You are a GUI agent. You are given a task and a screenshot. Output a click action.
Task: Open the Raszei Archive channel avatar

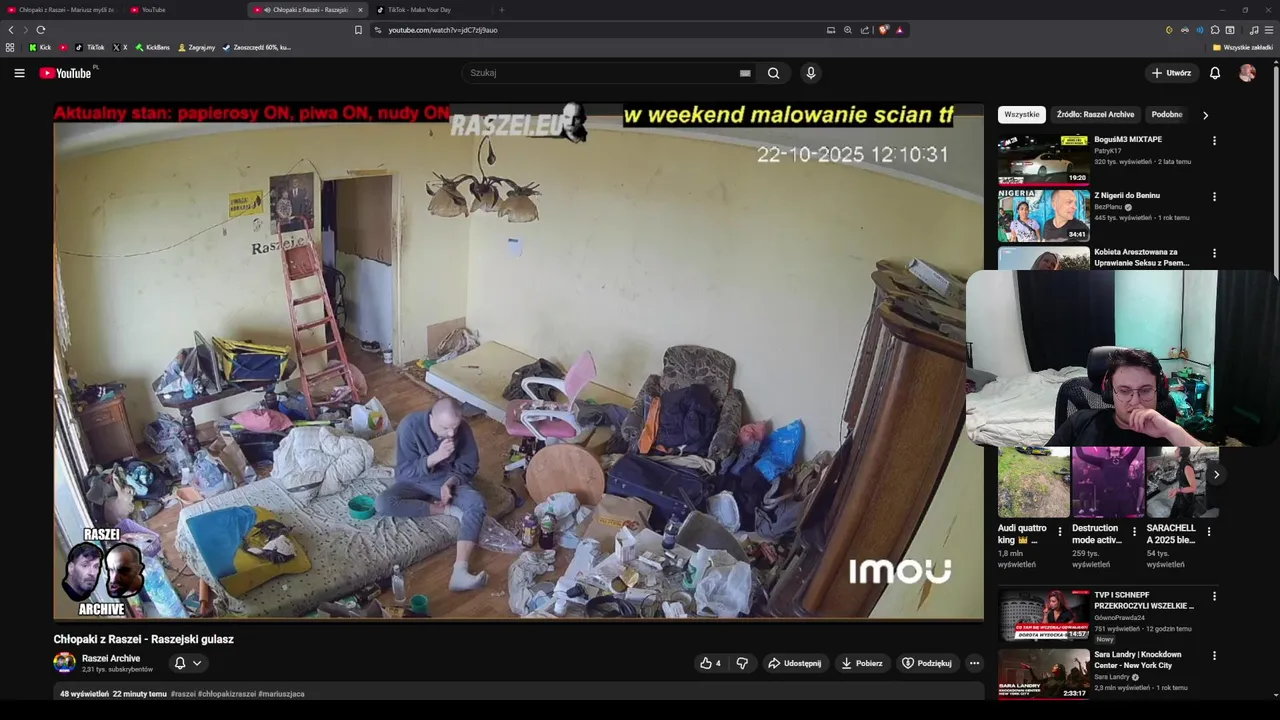click(64, 662)
